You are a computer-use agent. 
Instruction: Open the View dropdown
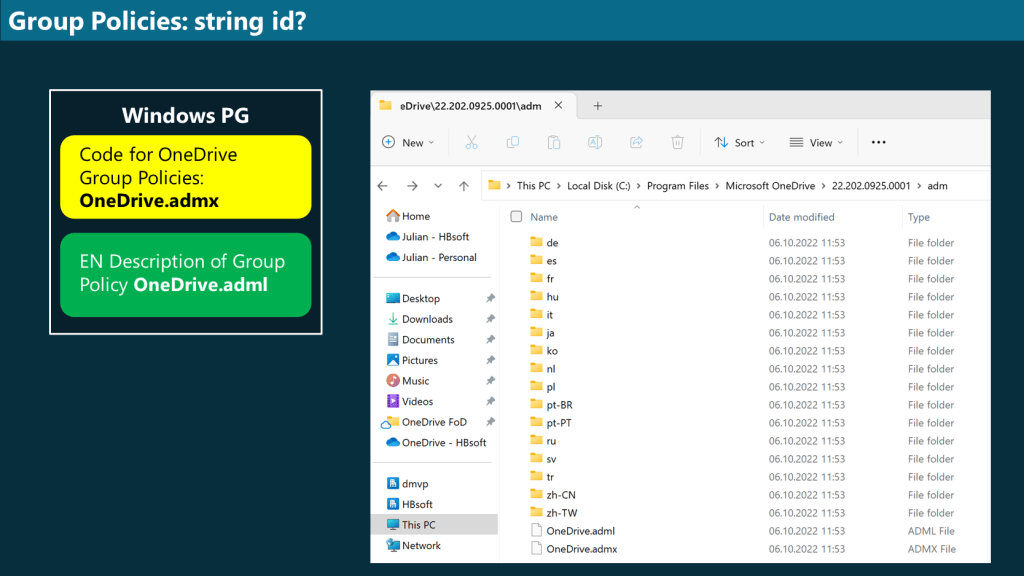[816, 143]
